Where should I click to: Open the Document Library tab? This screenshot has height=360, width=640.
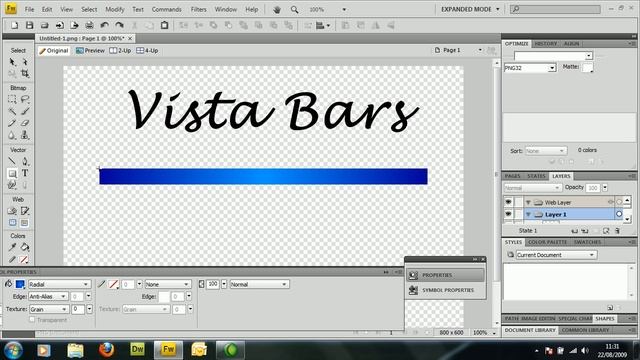point(530,330)
